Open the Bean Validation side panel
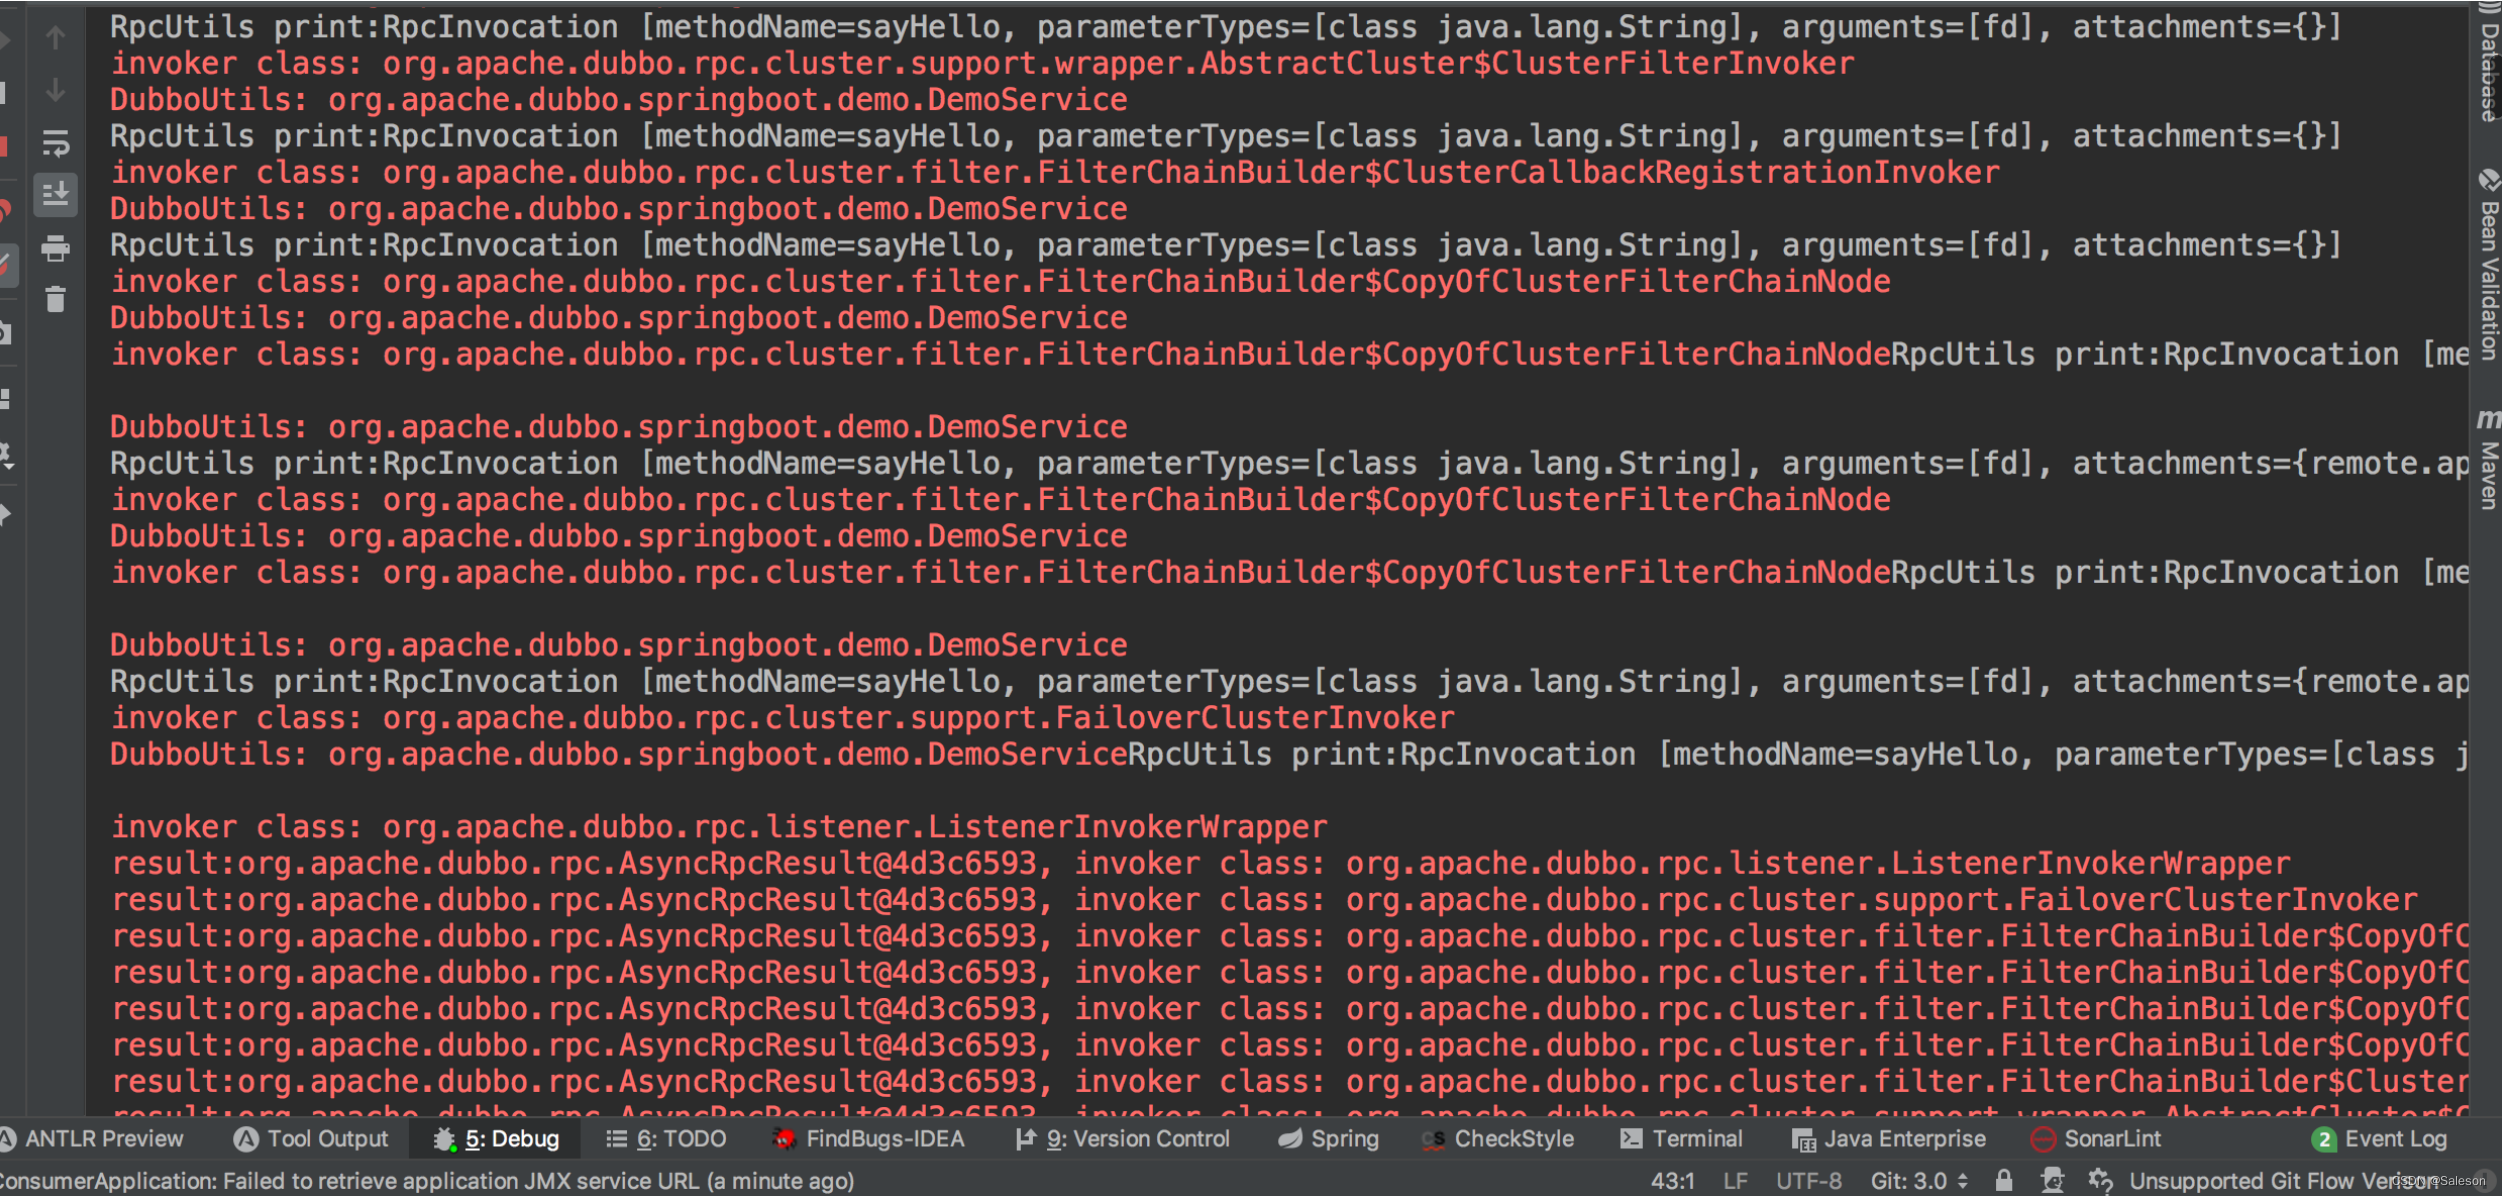 pyautogui.click(x=2489, y=265)
